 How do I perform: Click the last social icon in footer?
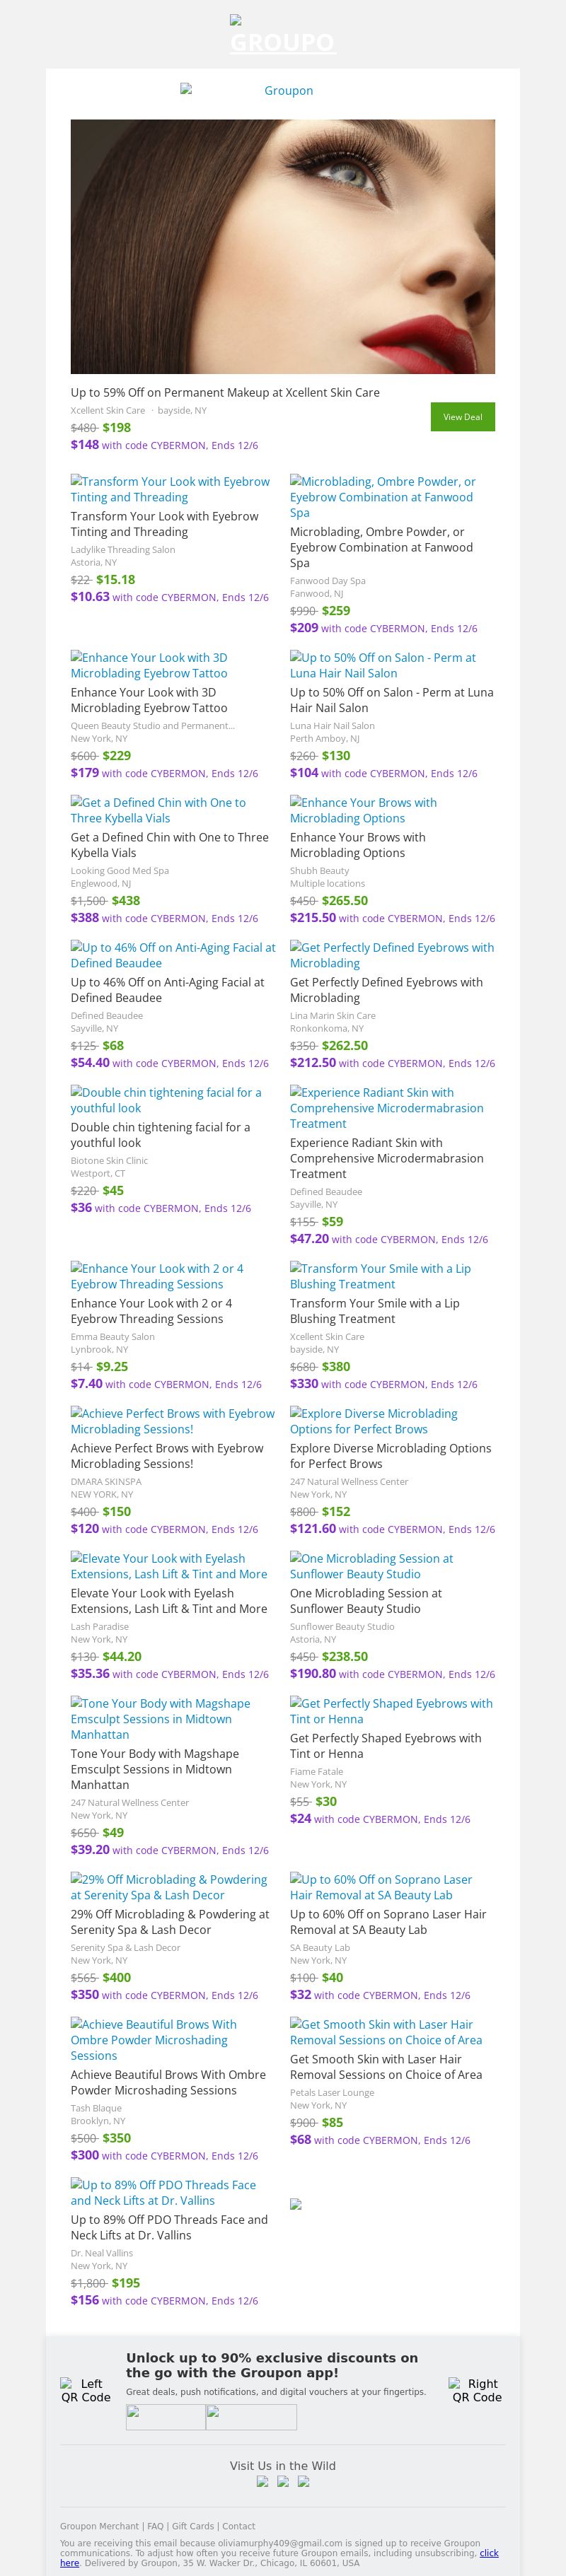click(304, 2481)
